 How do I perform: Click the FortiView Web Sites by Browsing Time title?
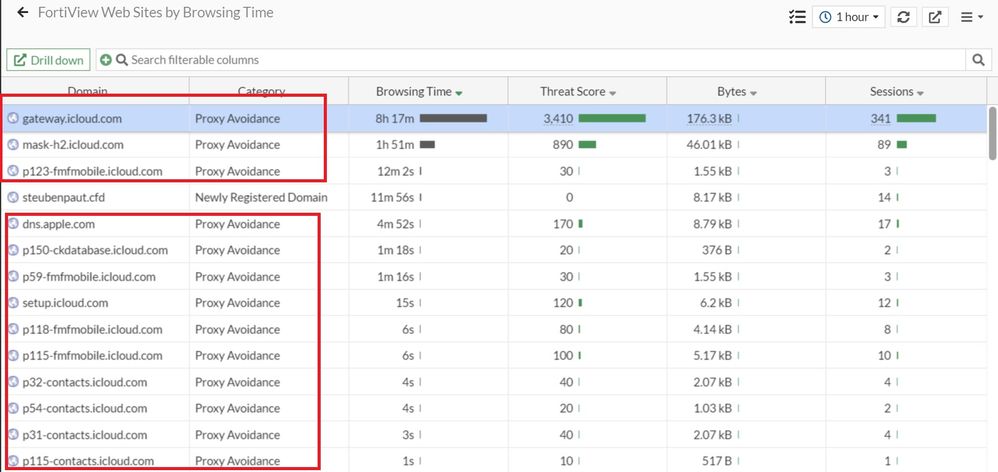(x=155, y=12)
